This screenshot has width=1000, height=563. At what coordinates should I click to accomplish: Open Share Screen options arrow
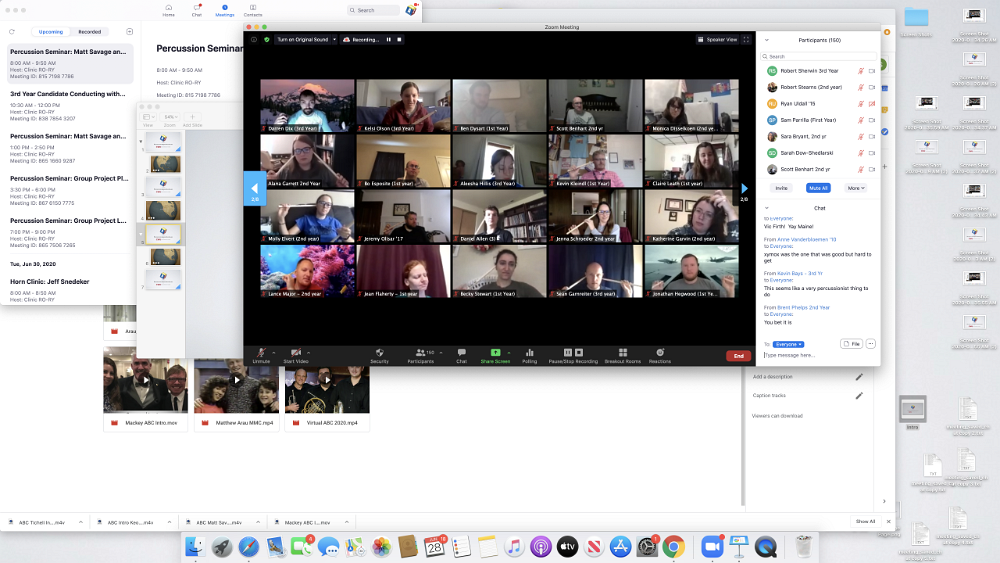point(509,352)
